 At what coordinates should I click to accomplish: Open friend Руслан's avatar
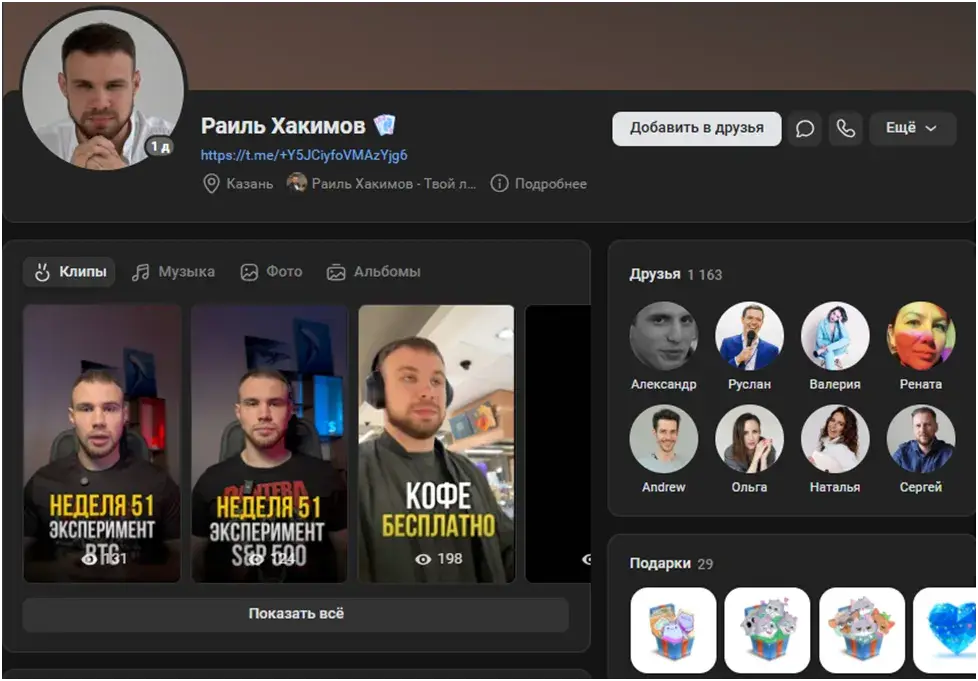click(x=749, y=336)
